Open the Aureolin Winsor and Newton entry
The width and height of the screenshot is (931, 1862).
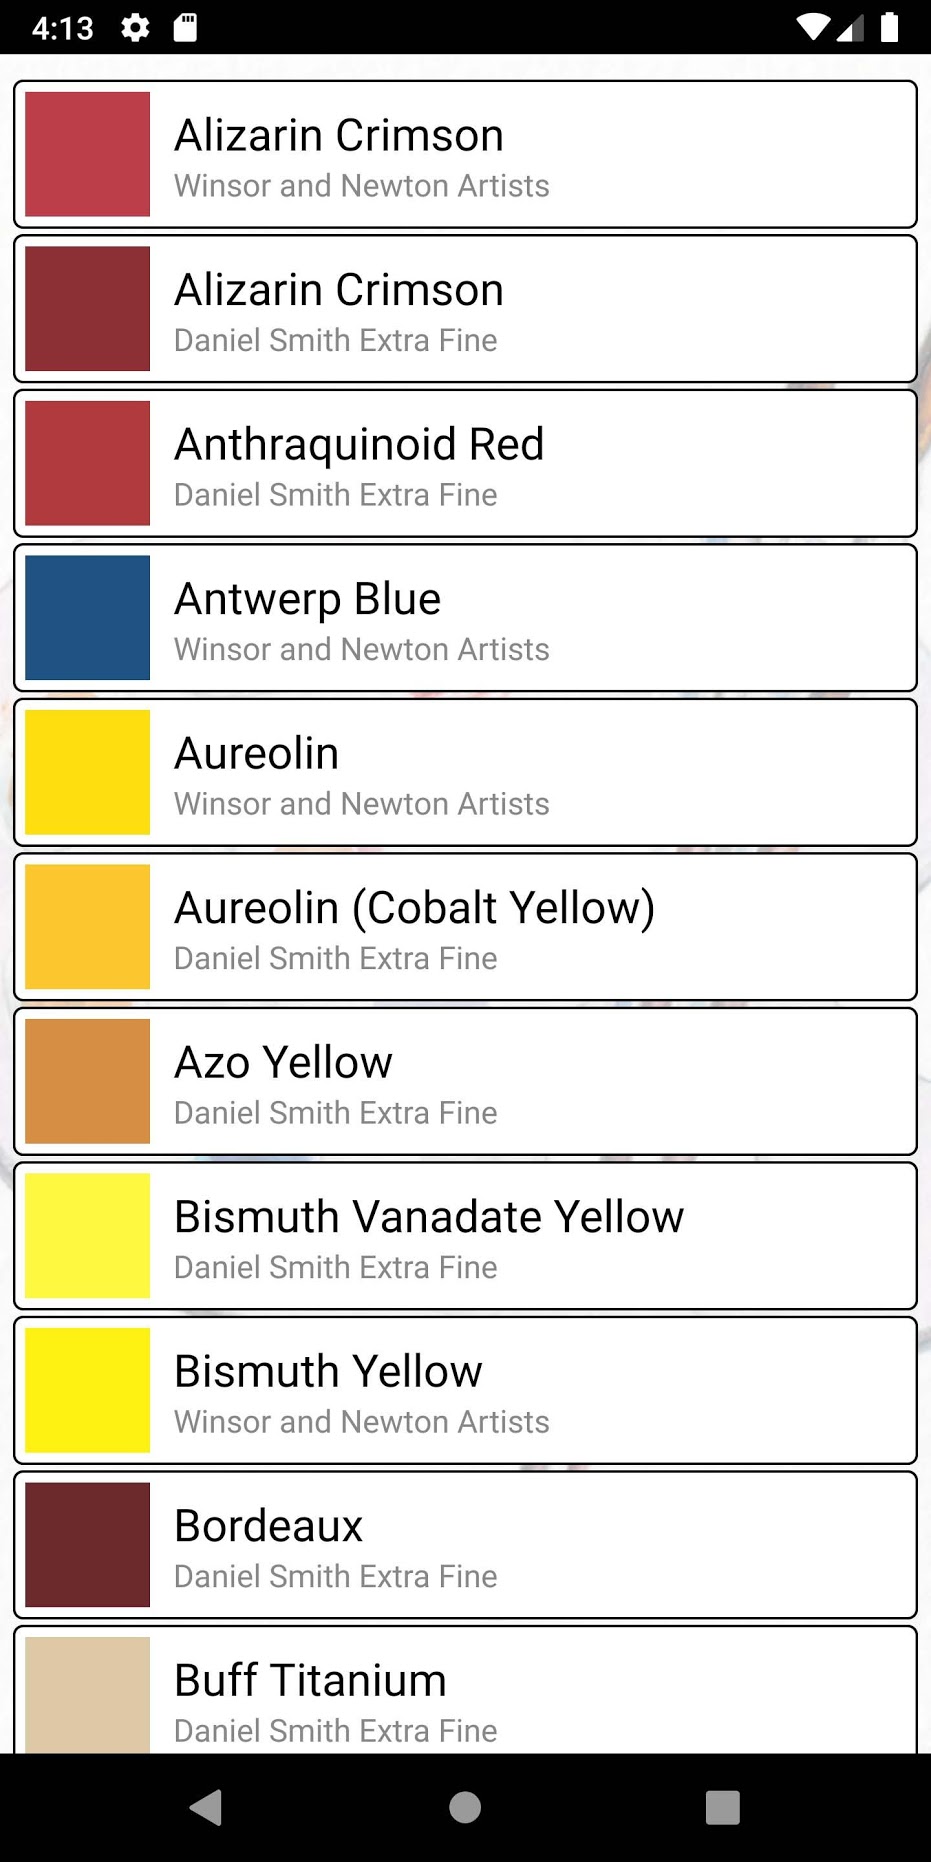pos(465,772)
